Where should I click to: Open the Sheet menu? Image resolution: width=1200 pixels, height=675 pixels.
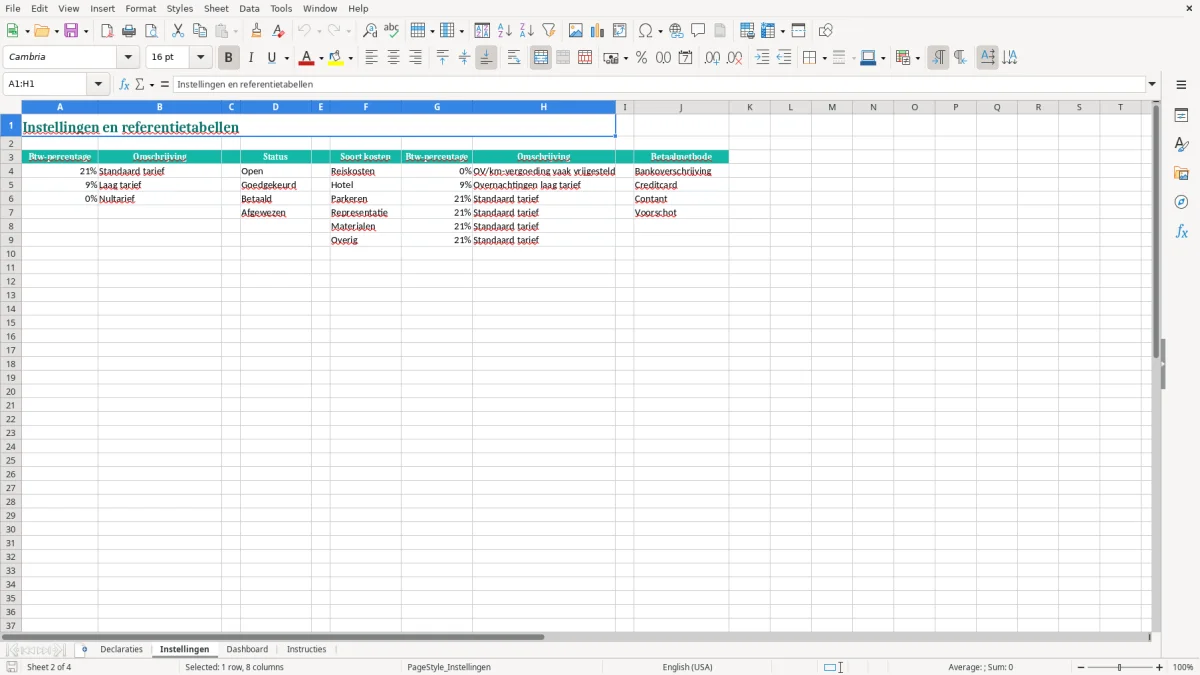coord(217,8)
